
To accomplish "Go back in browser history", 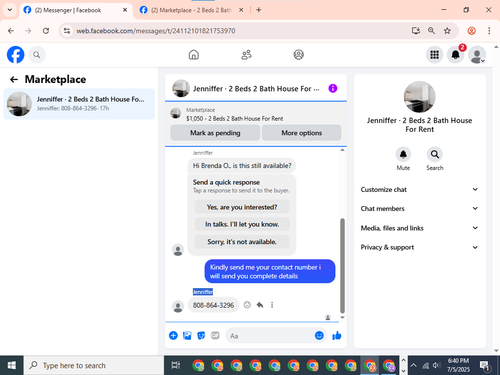I will 11,31.
